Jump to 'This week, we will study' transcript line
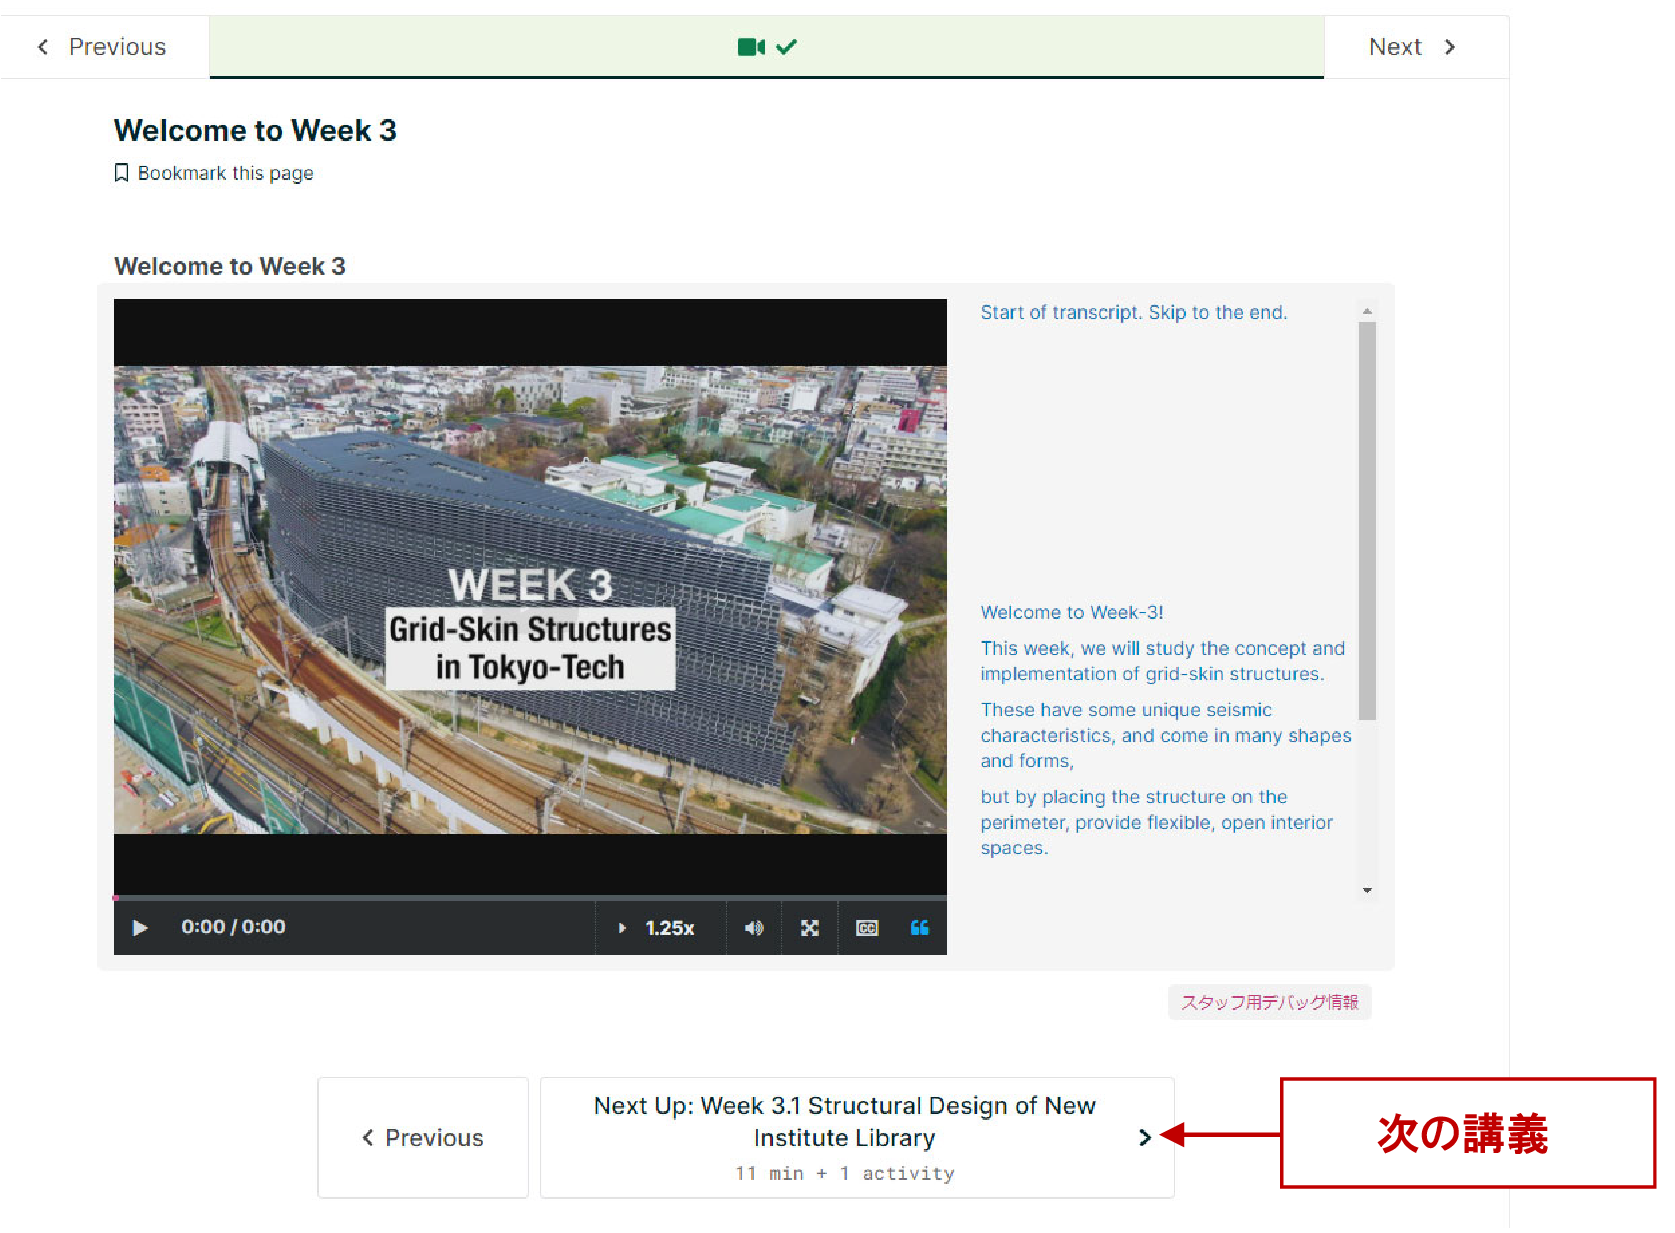Image resolution: width=1675 pixels, height=1233 pixels. coord(1162,661)
